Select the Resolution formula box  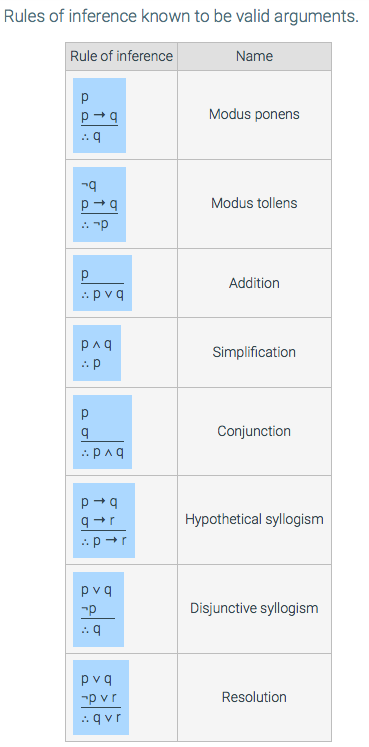pos(101,697)
